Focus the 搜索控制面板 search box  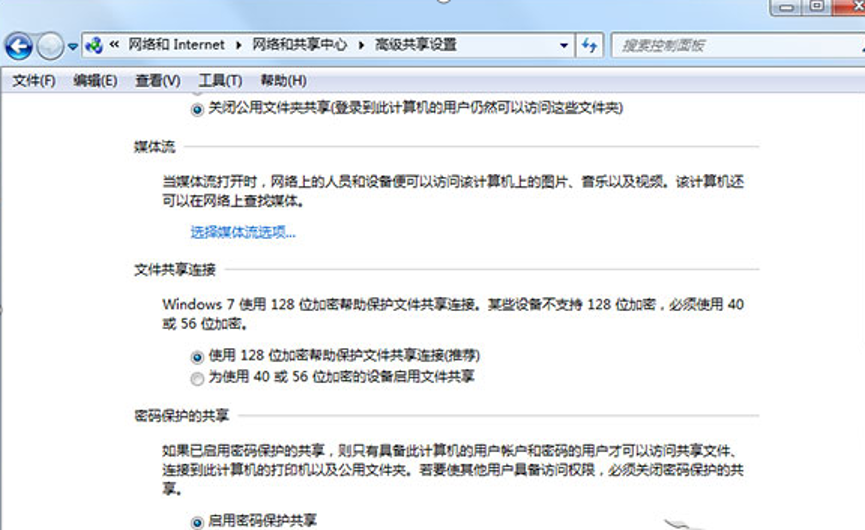[x=738, y=45]
